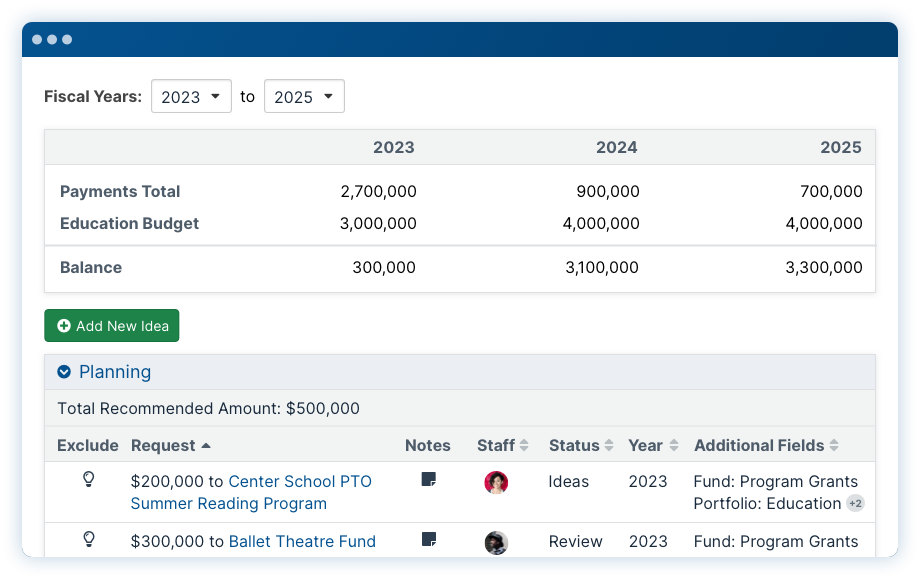
Task: Click the +2 additional fields badge
Action: [x=855, y=503]
